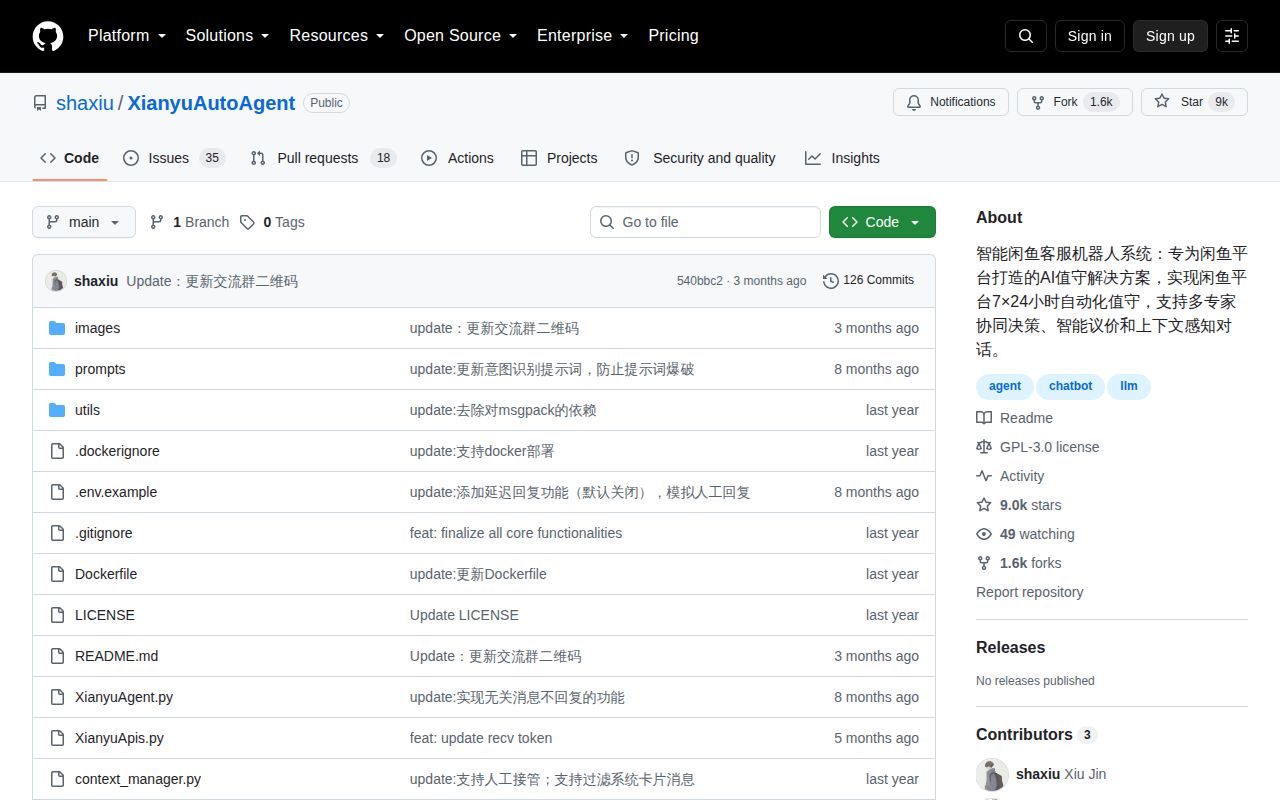
Task: Open the Projects tab
Action: (559, 158)
